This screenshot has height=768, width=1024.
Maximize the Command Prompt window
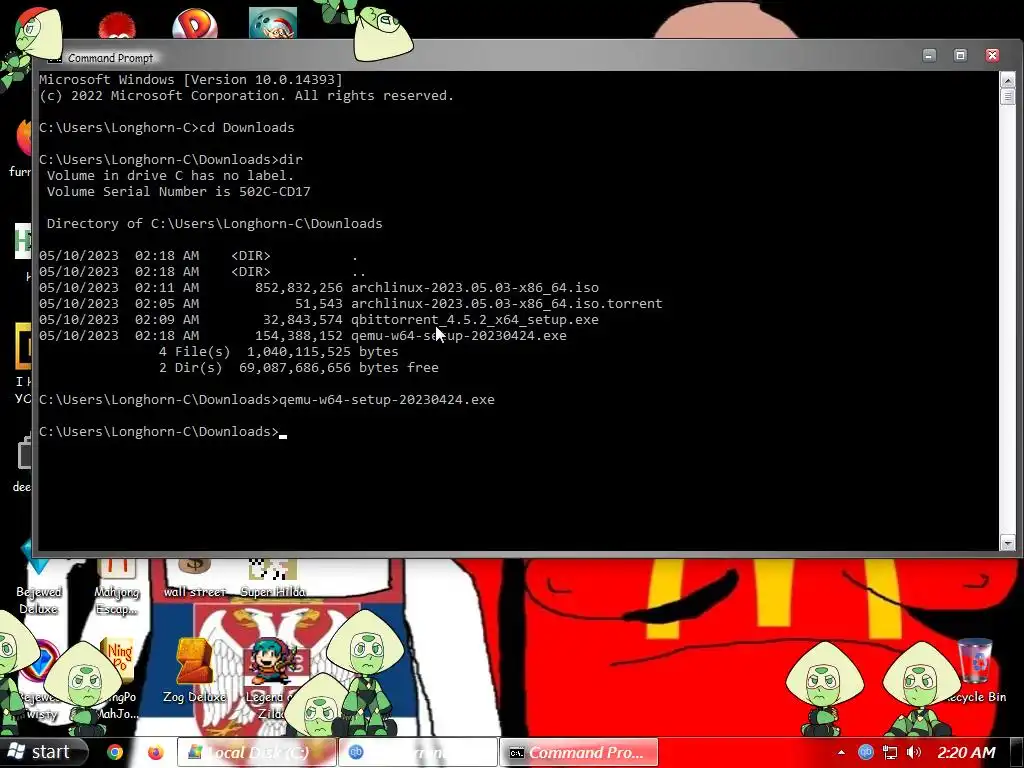pyautogui.click(x=961, y=56)
